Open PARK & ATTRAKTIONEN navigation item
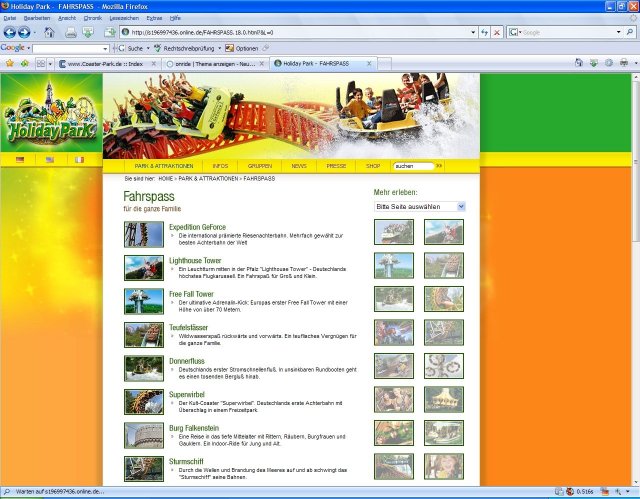 164,166
